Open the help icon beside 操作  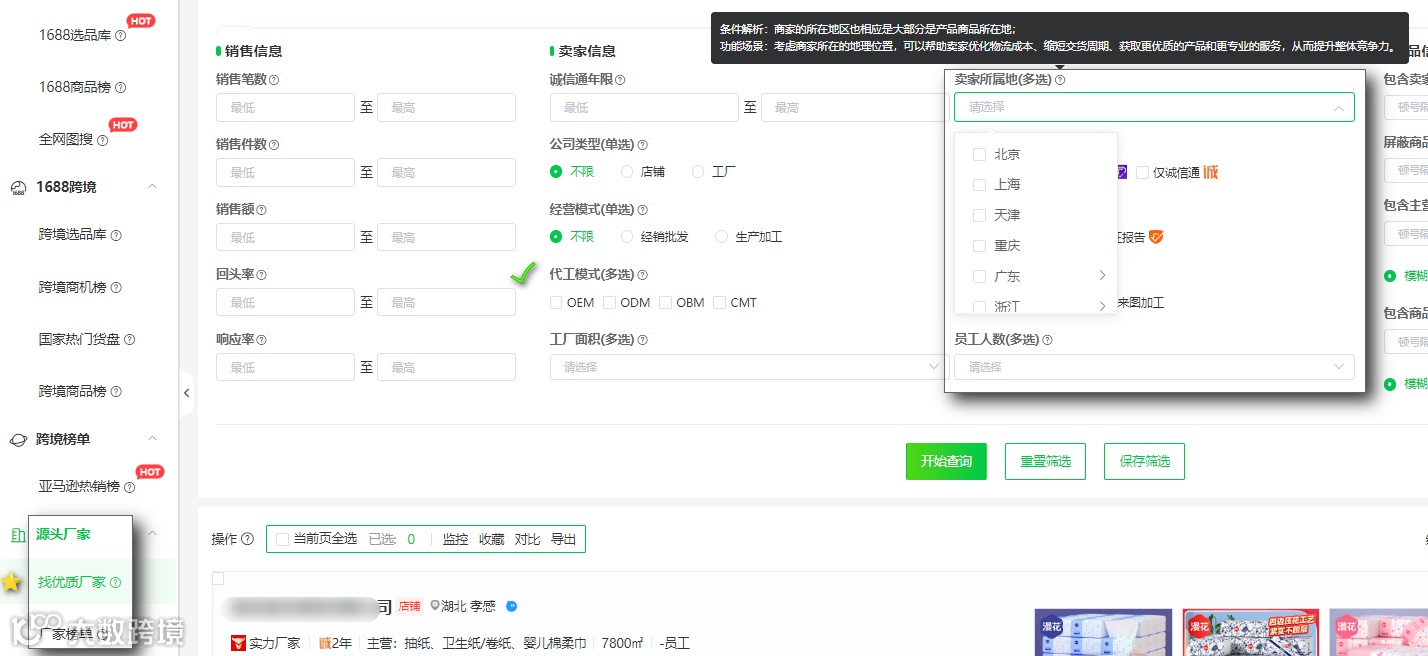tap(247, 539)
